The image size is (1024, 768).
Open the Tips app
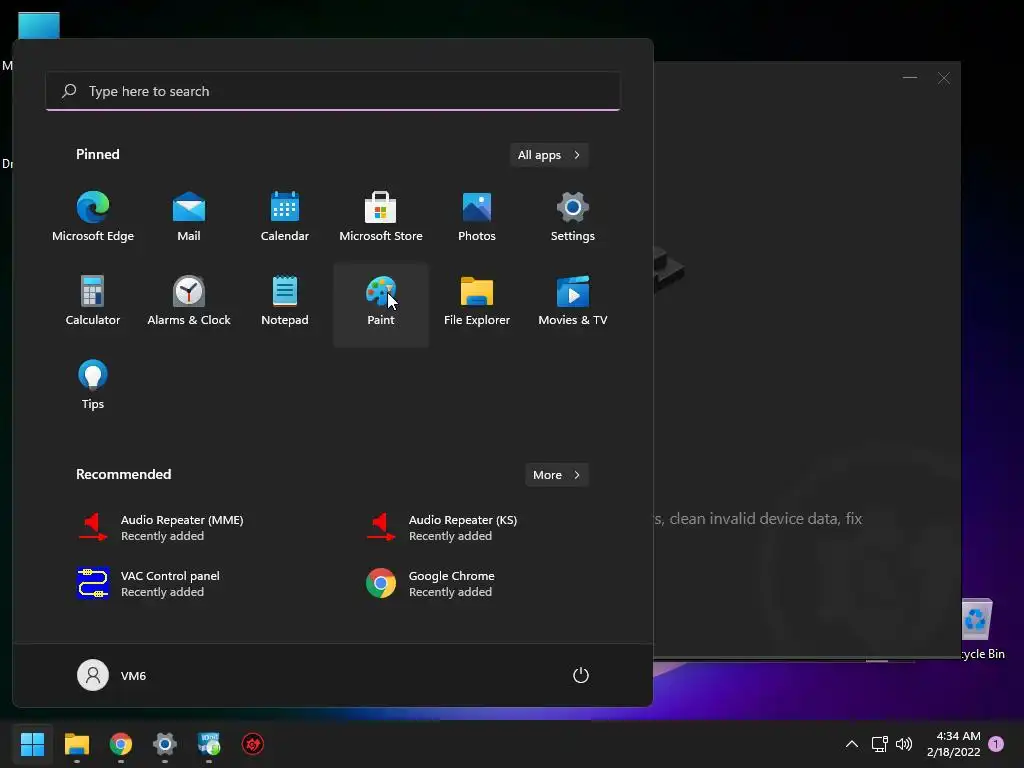click(x=93, y=385)
